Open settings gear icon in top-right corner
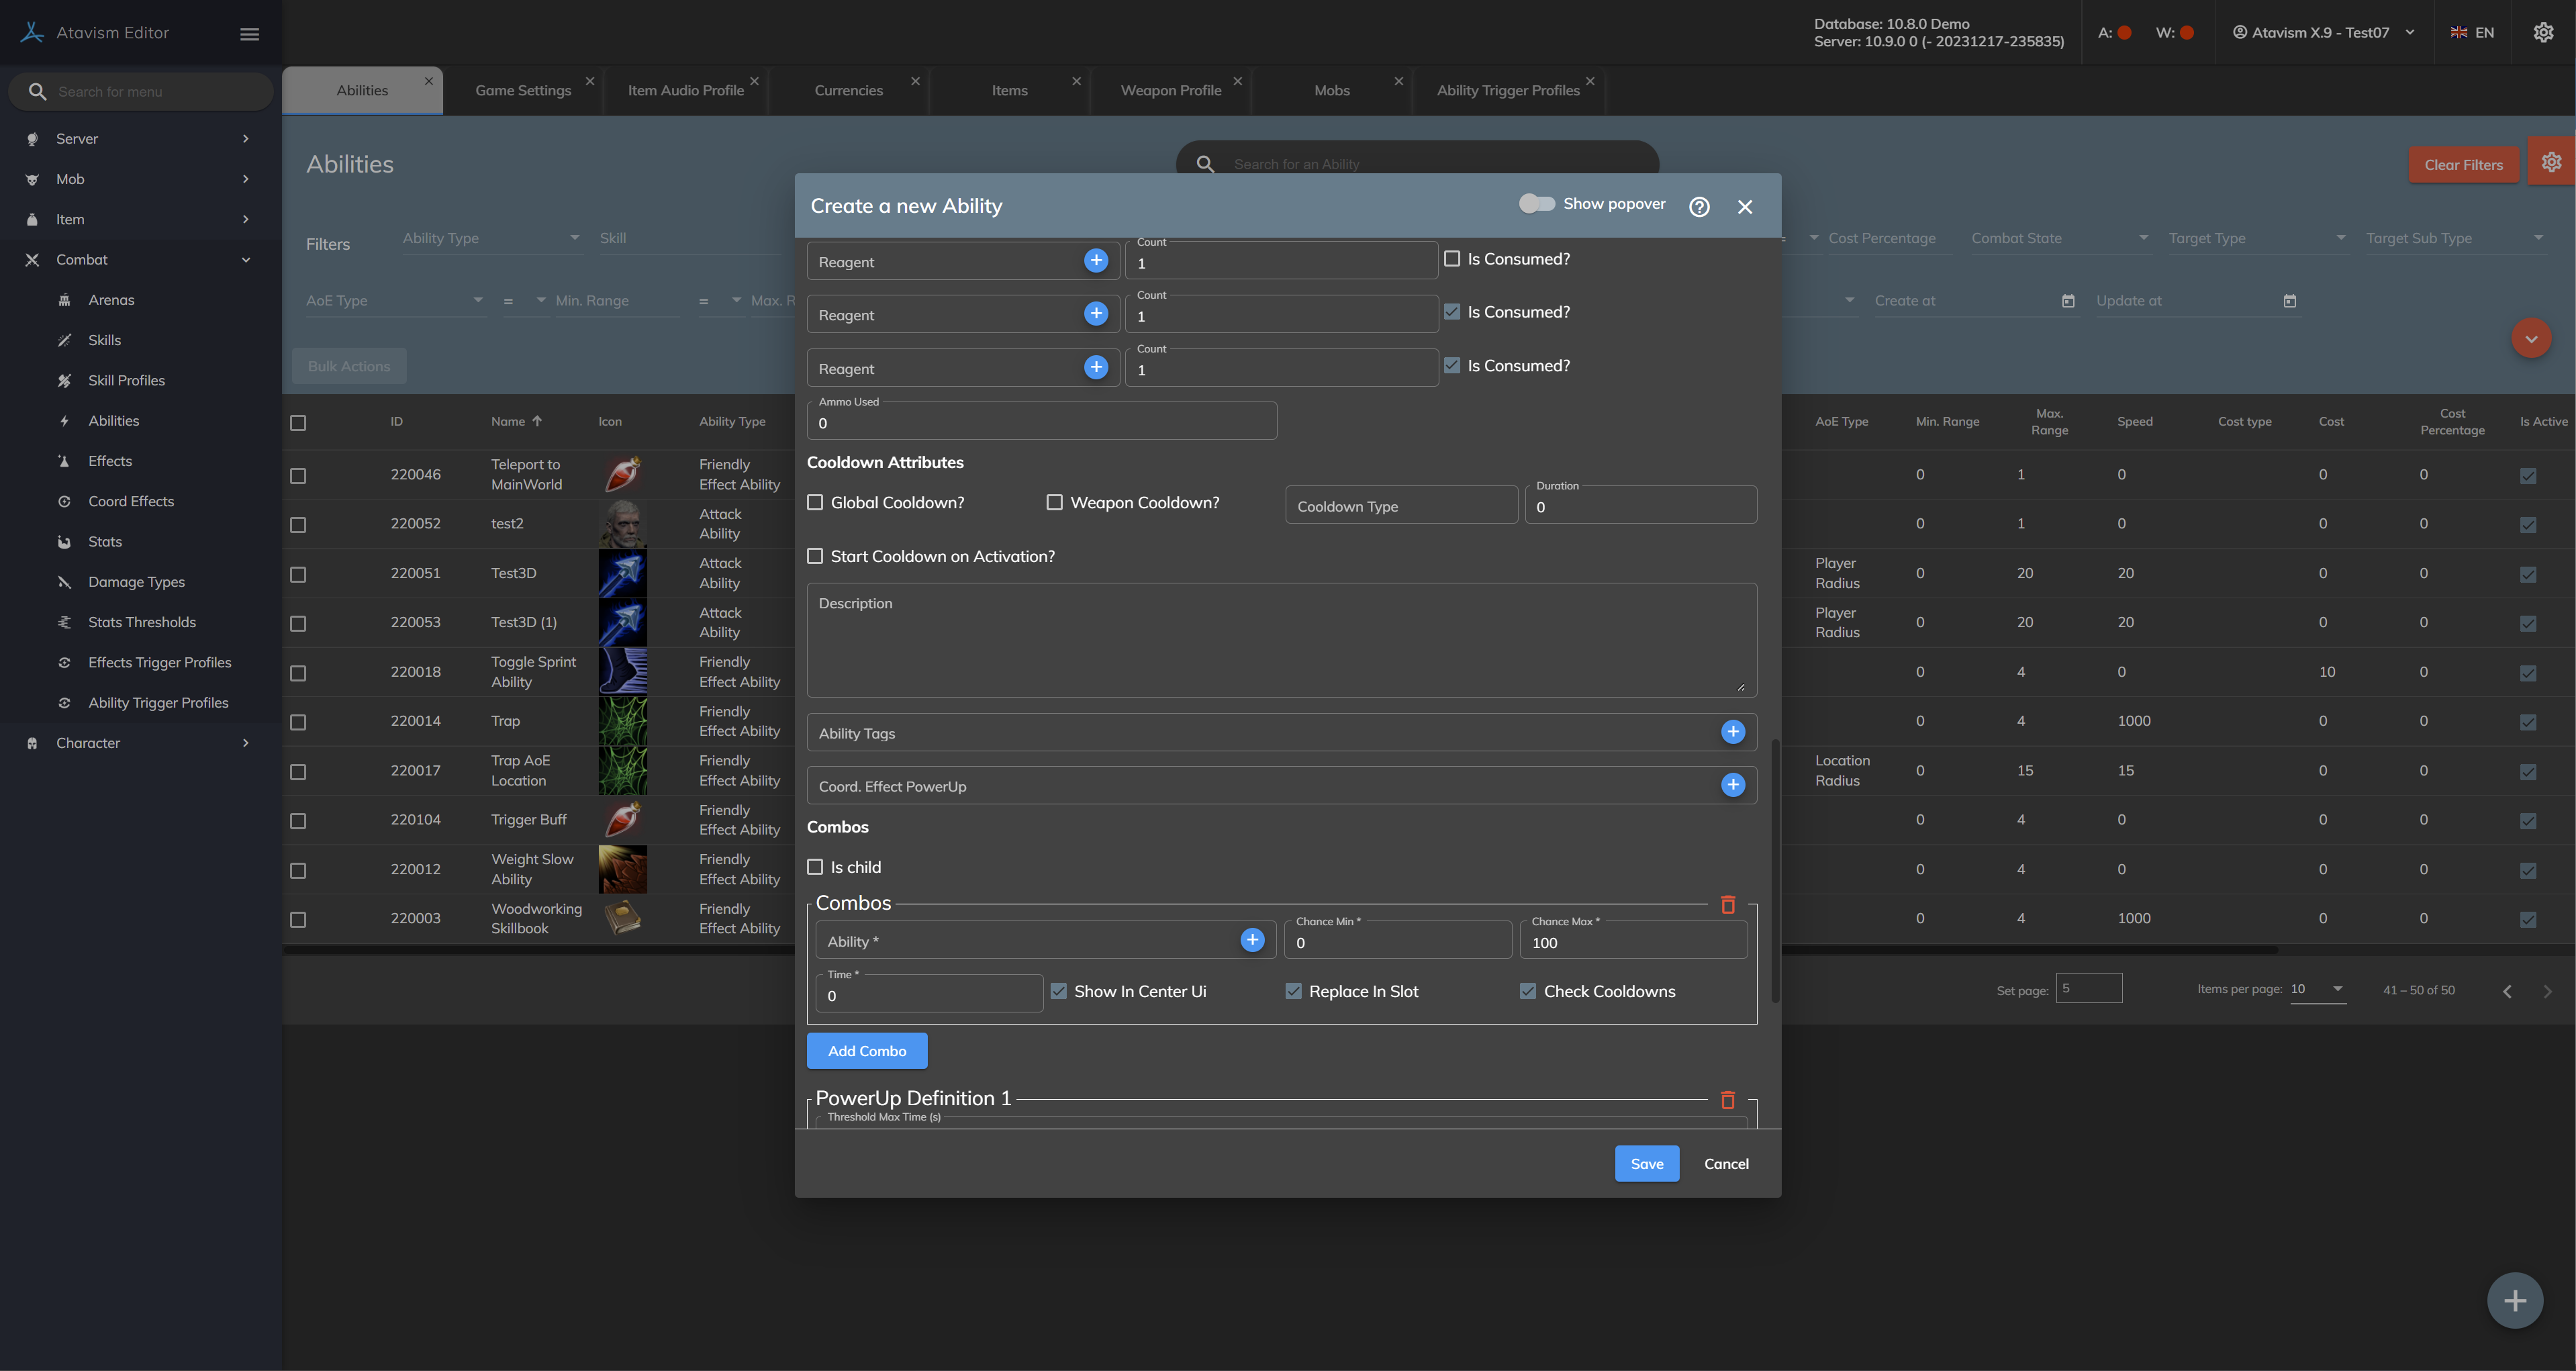Screen dimensions: 2576x1371 (2543, 33)
